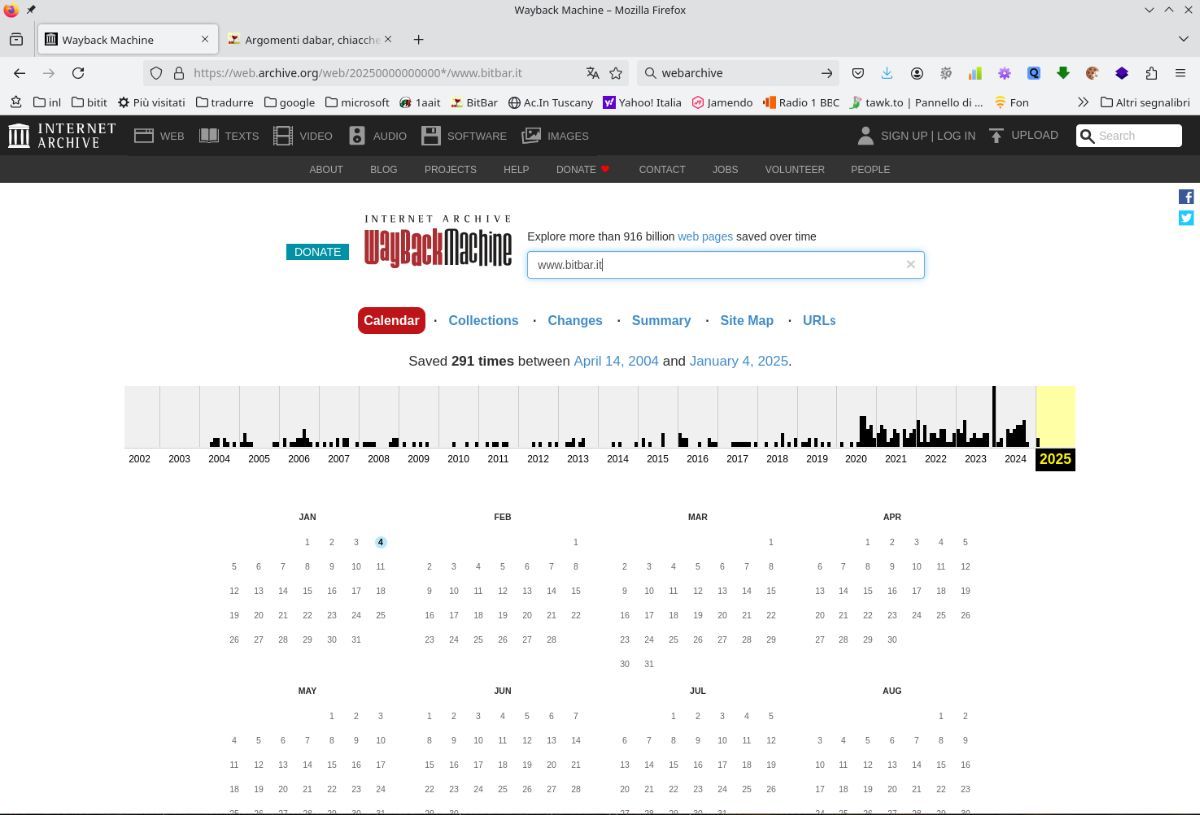
Task: Share on Twitter via sidebar icon
Action: click(x=1186, y=218)
